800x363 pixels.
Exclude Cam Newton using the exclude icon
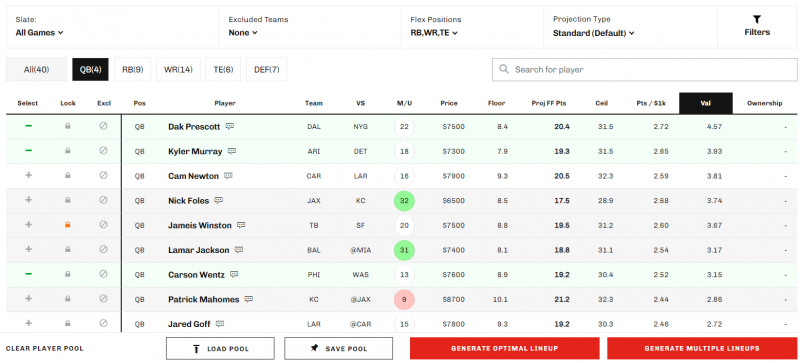[x=104, y=175]
